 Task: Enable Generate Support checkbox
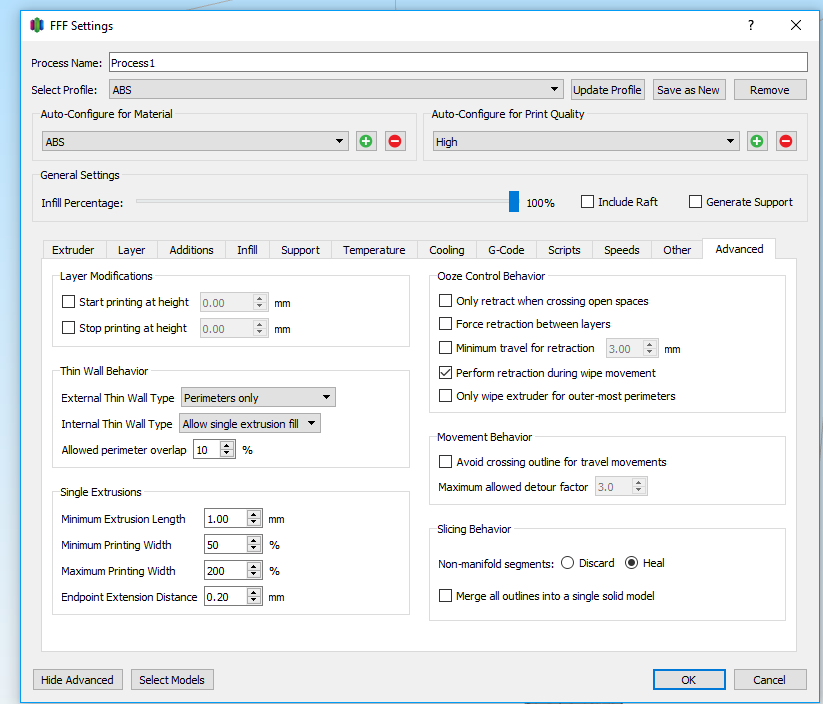[x=695, y=202]
